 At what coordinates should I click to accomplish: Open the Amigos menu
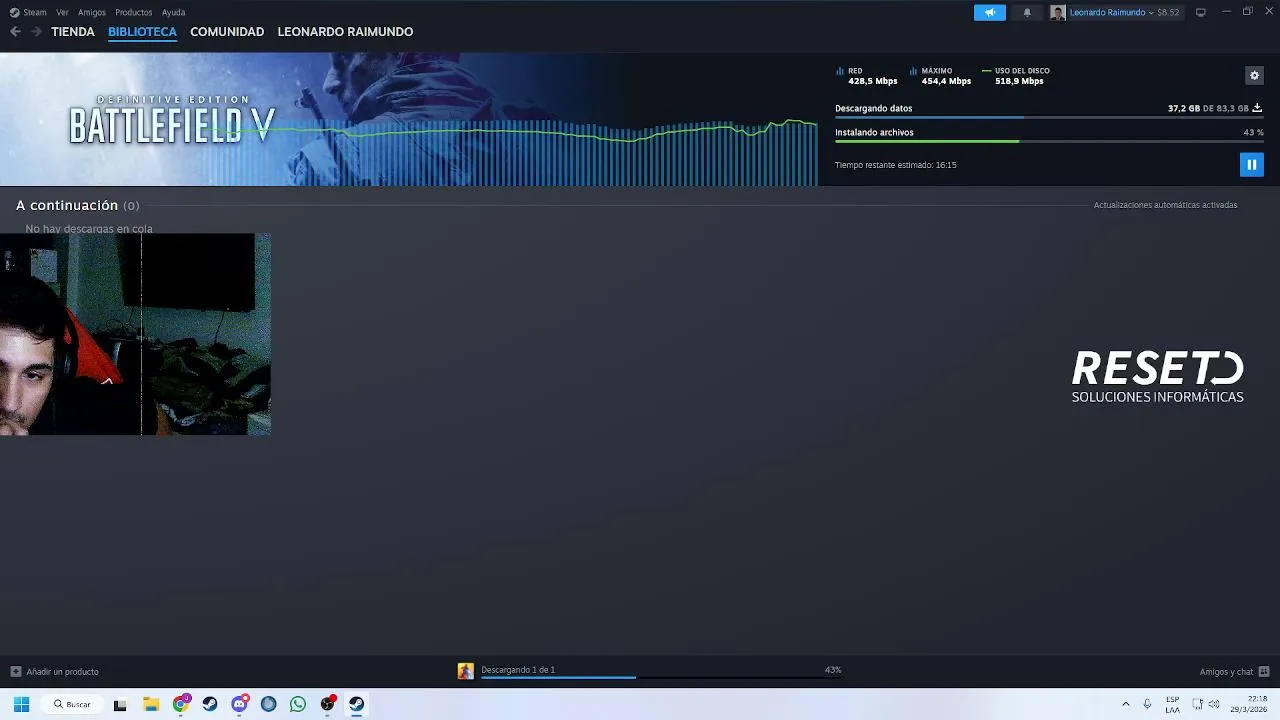pyautogui.click(x=92, y=12)
